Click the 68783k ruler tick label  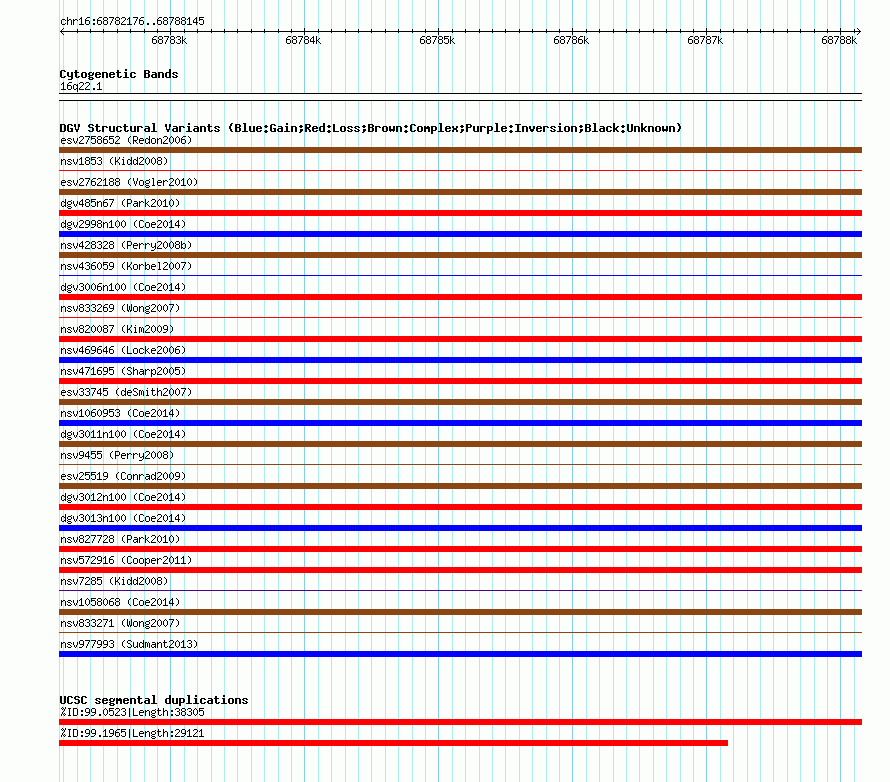[169, 40]
